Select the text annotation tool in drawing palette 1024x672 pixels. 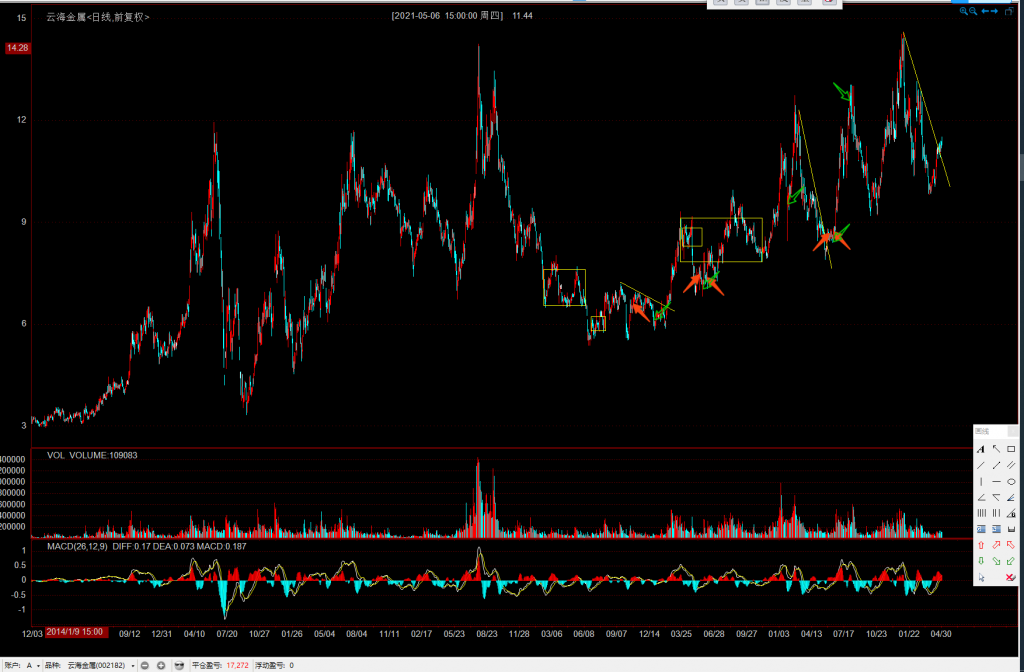(x=981, y=449)
